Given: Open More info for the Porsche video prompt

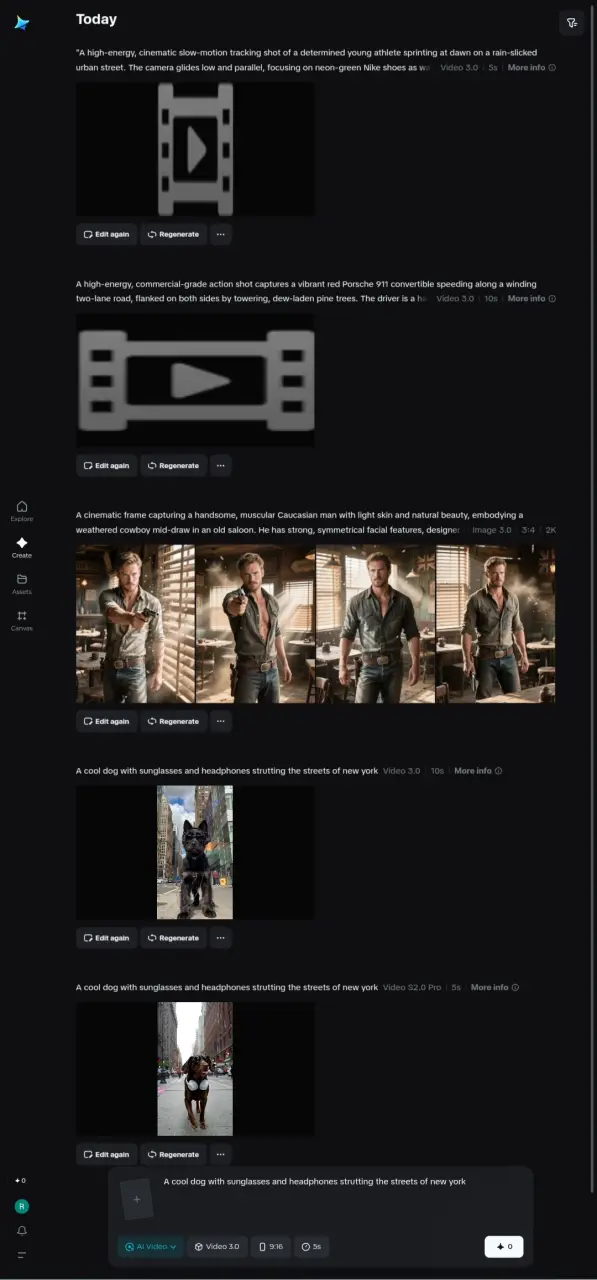Looking at the screenshot, I should [531, 298].
